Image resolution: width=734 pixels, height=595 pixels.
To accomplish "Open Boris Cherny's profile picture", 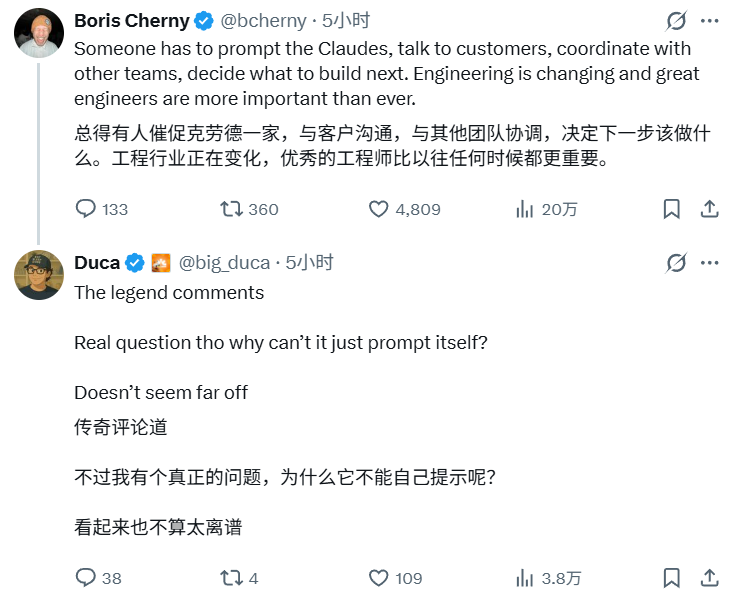I will [x=39, y=33].
